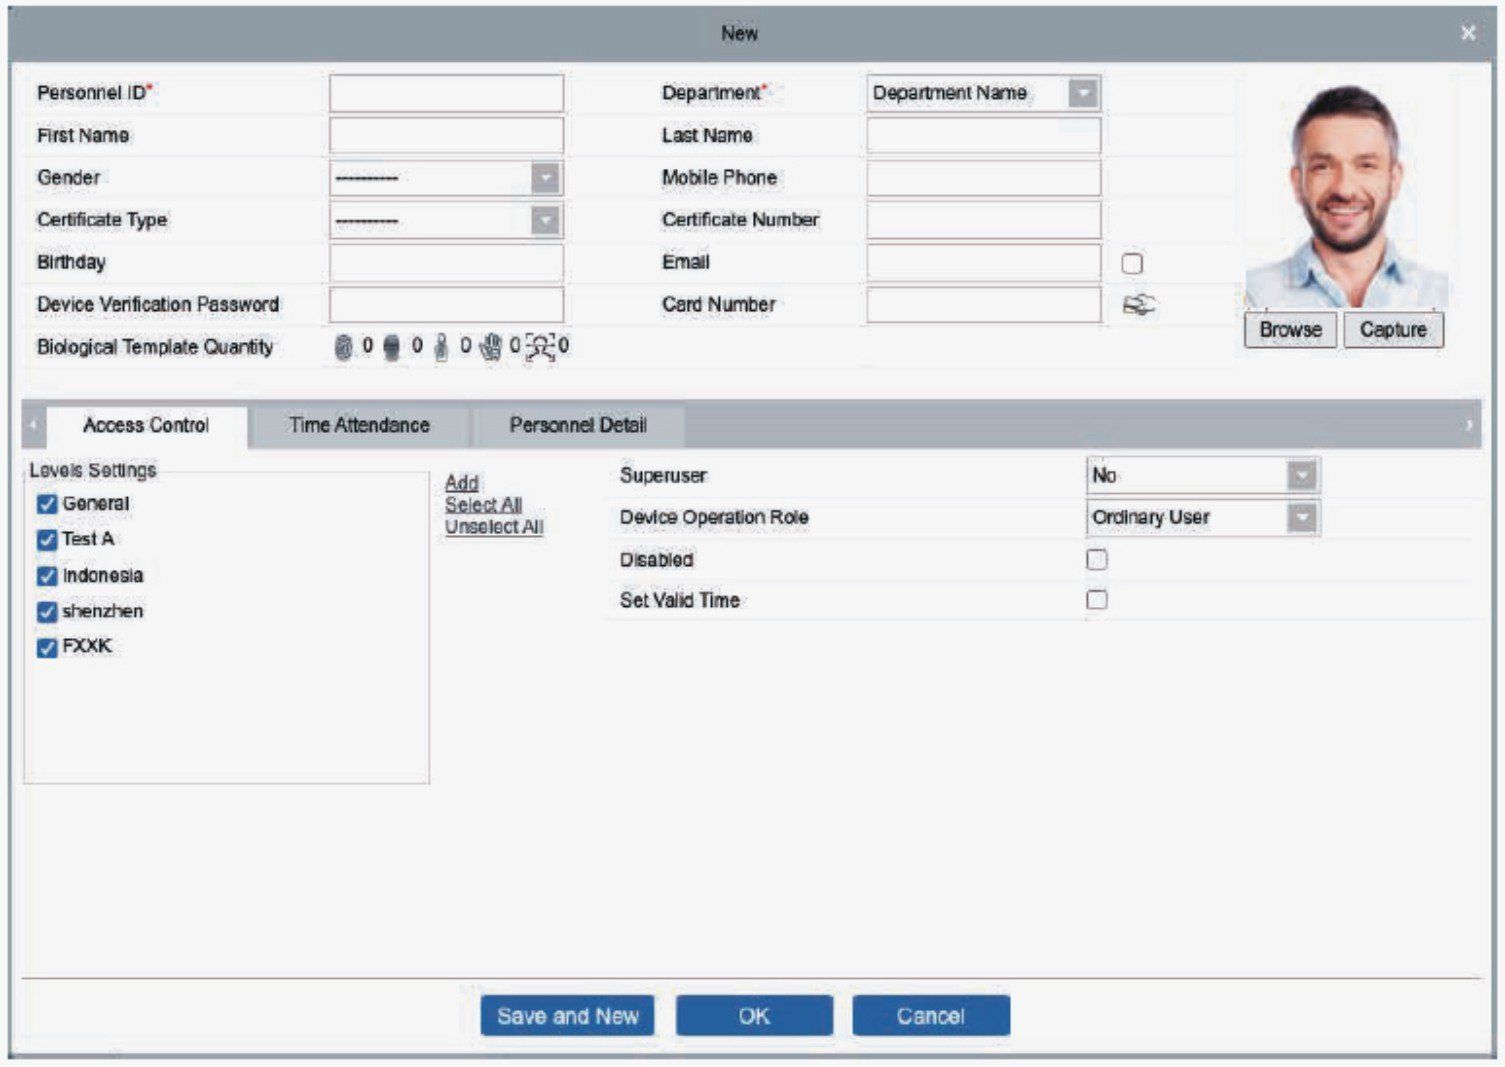Image resolution: width=1505 pixels, height=1067 pixels.
Task: Expand the Gender dropdown
Action: [x=545, y=179]
